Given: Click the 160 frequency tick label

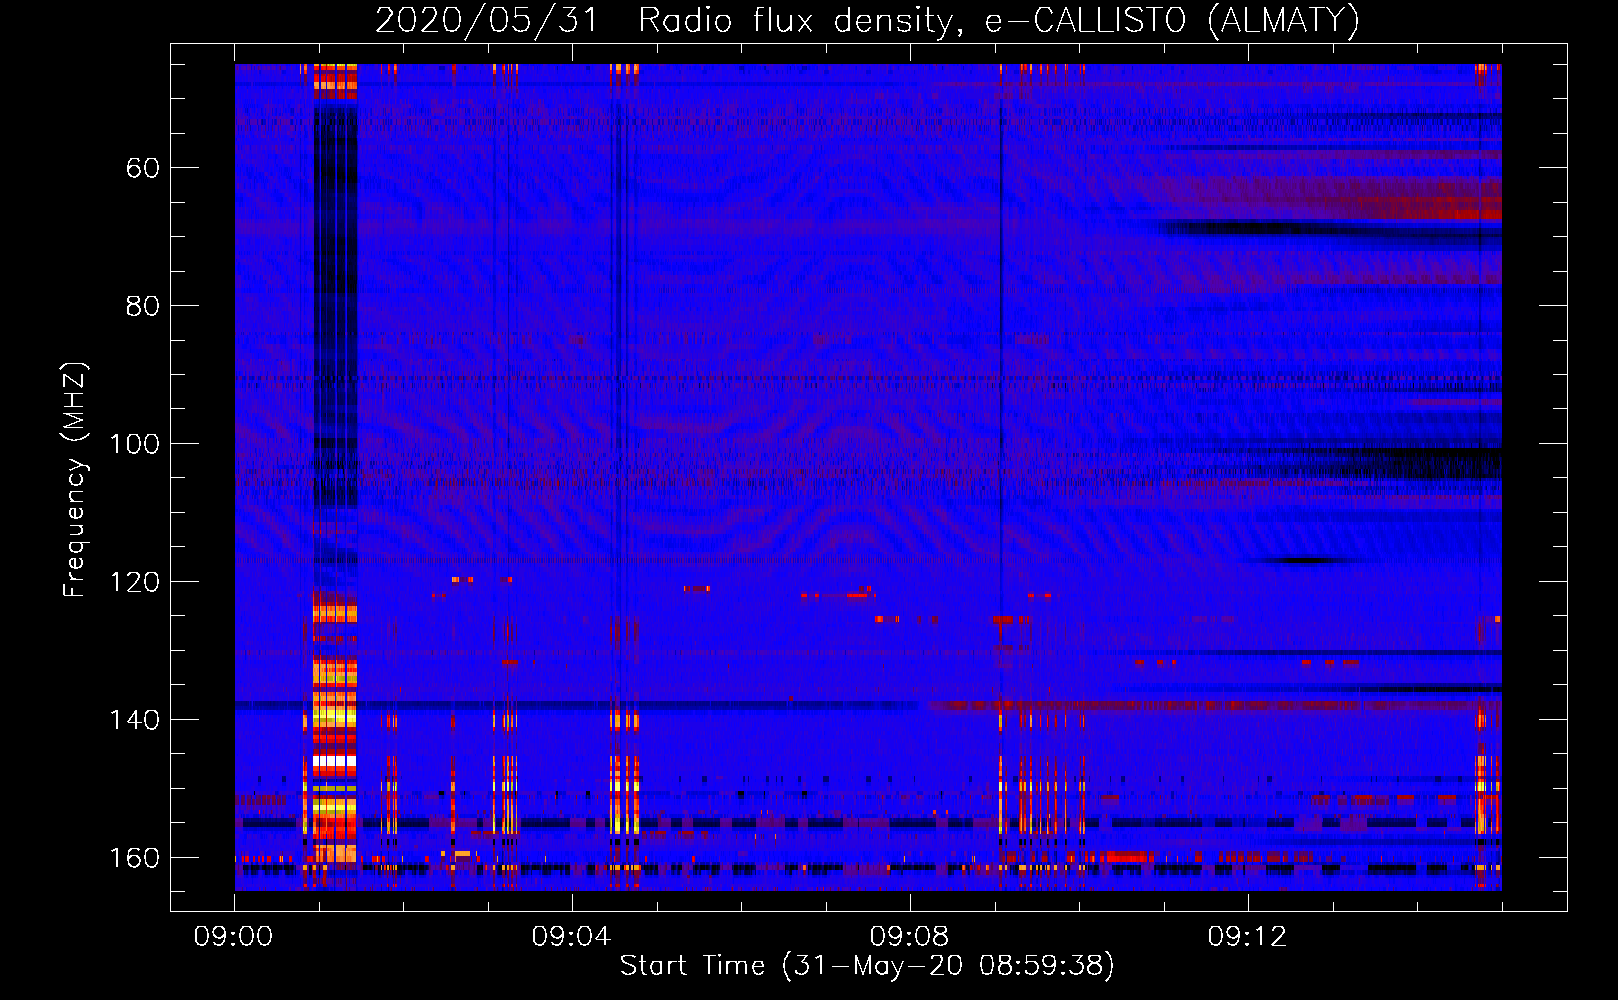Looking at the screenshot, I should [135, 858].
